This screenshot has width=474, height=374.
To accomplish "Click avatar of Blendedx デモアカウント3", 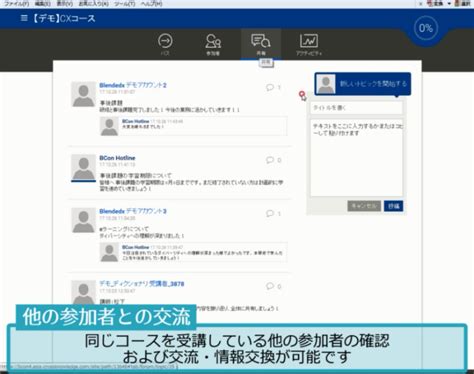I will [83, 221].
